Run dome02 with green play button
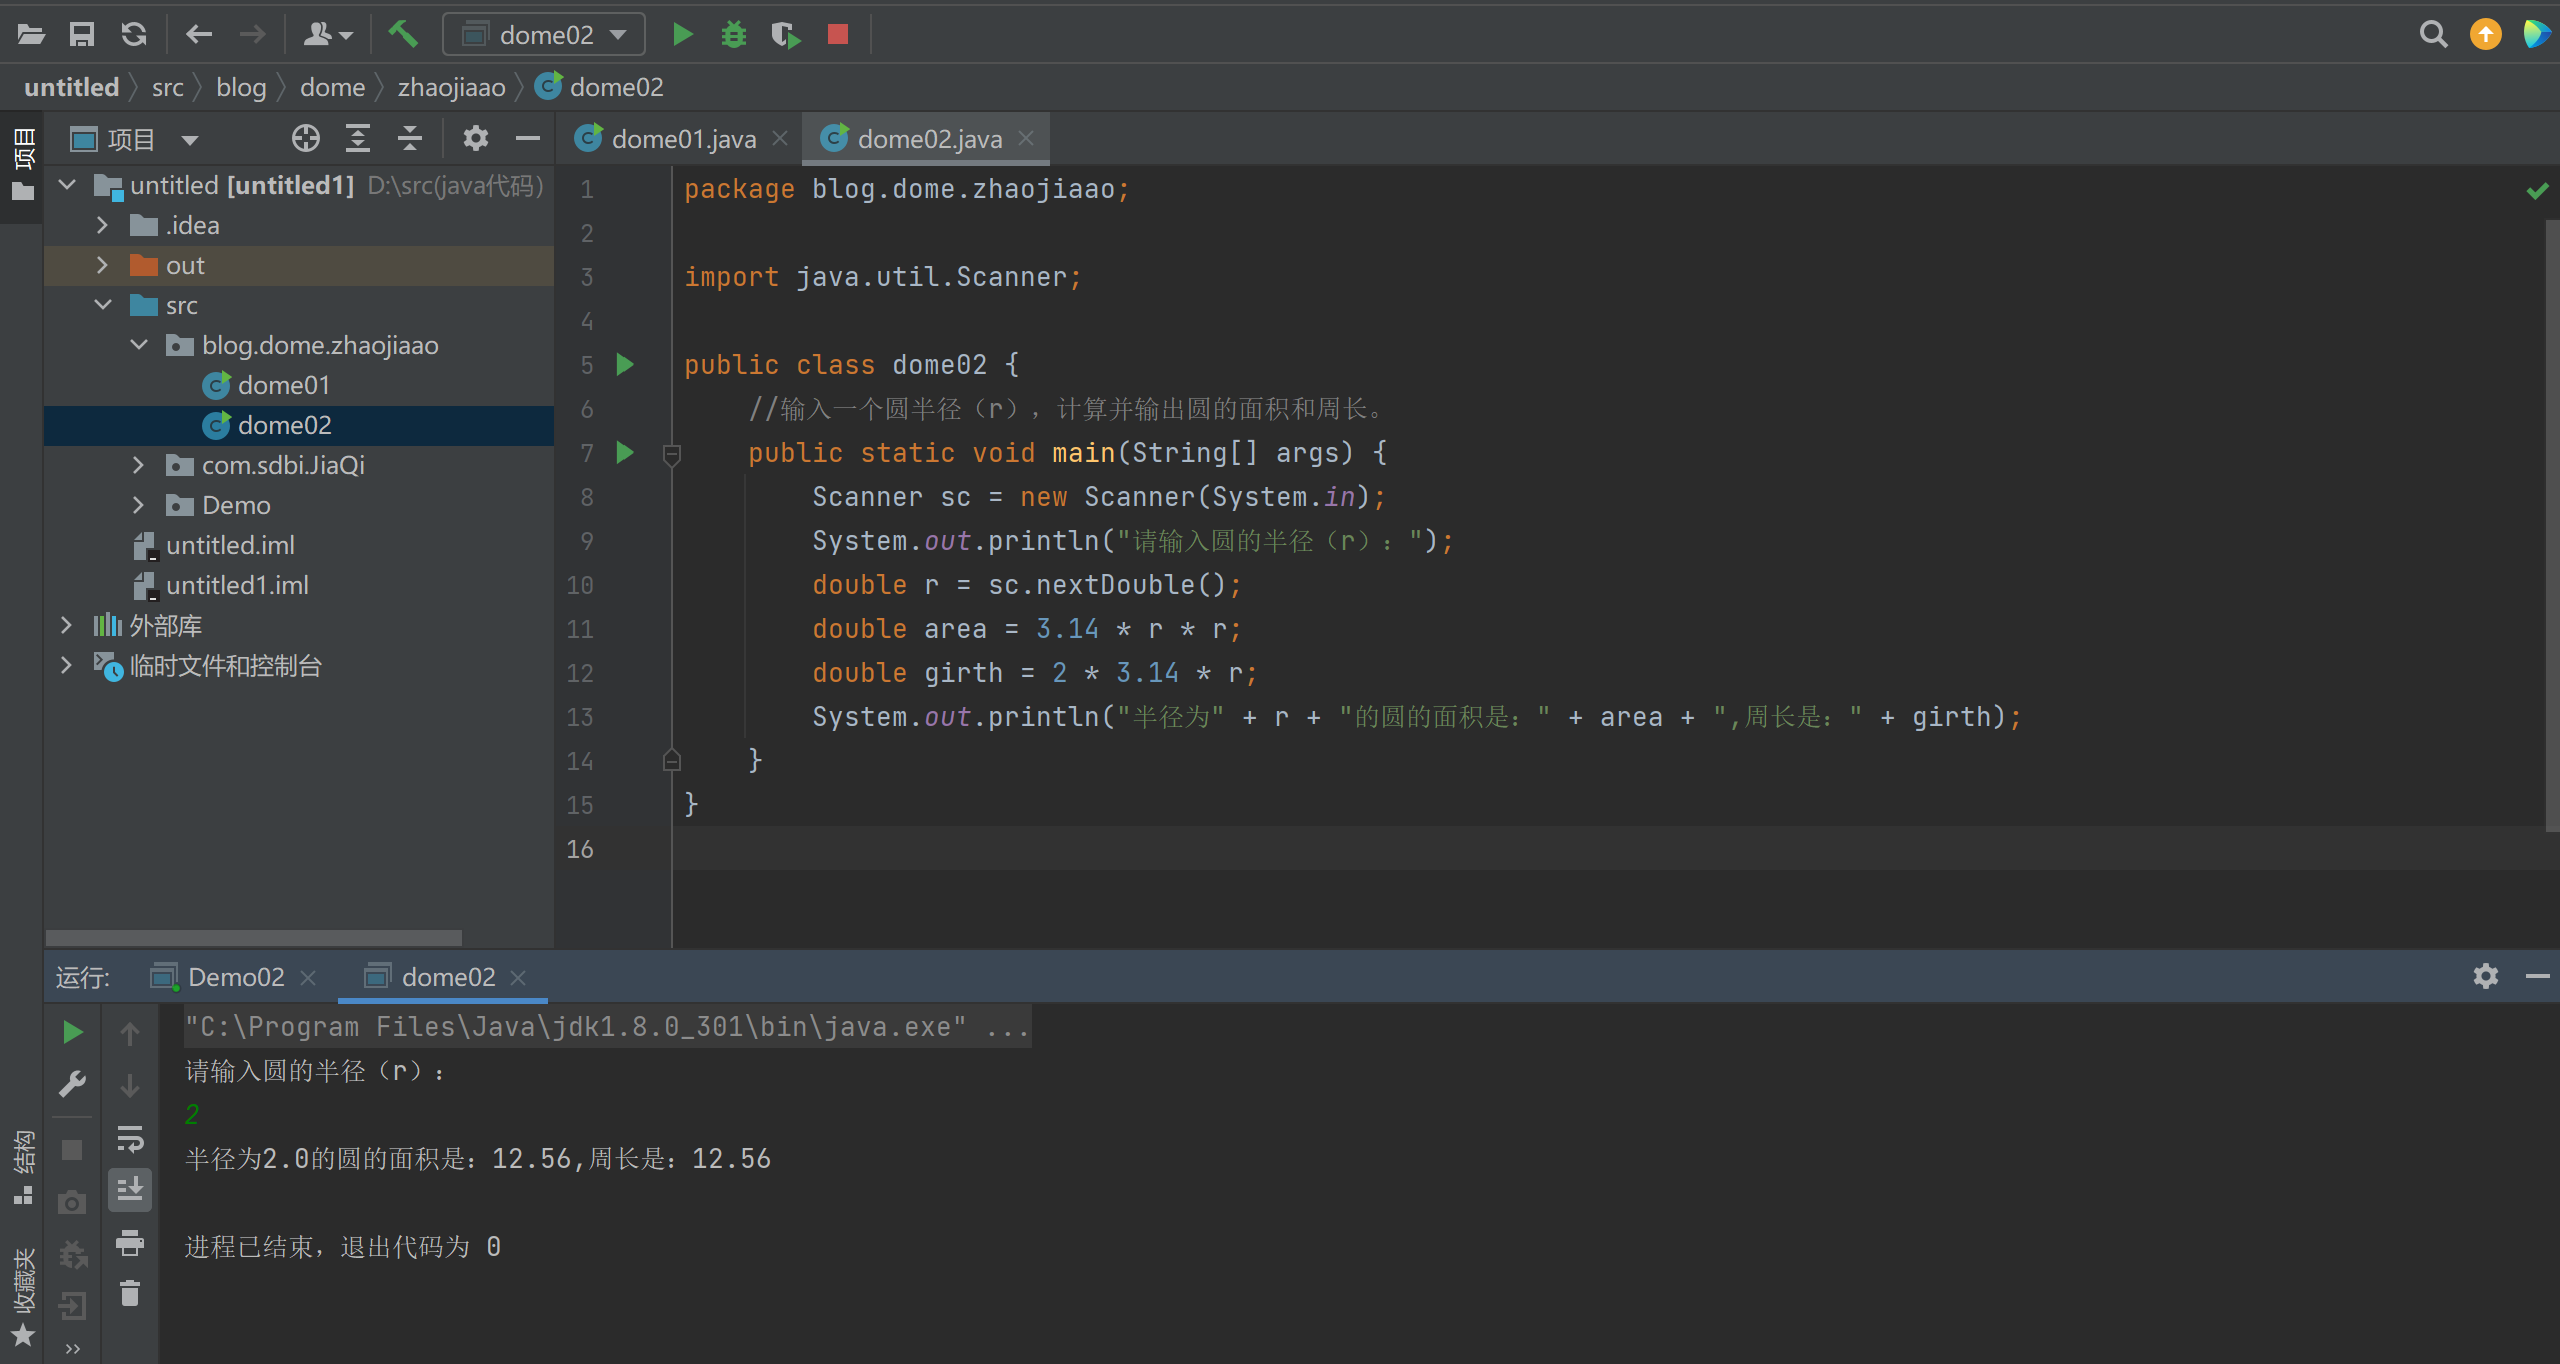 pyautogui.click(x=683, y=34)
